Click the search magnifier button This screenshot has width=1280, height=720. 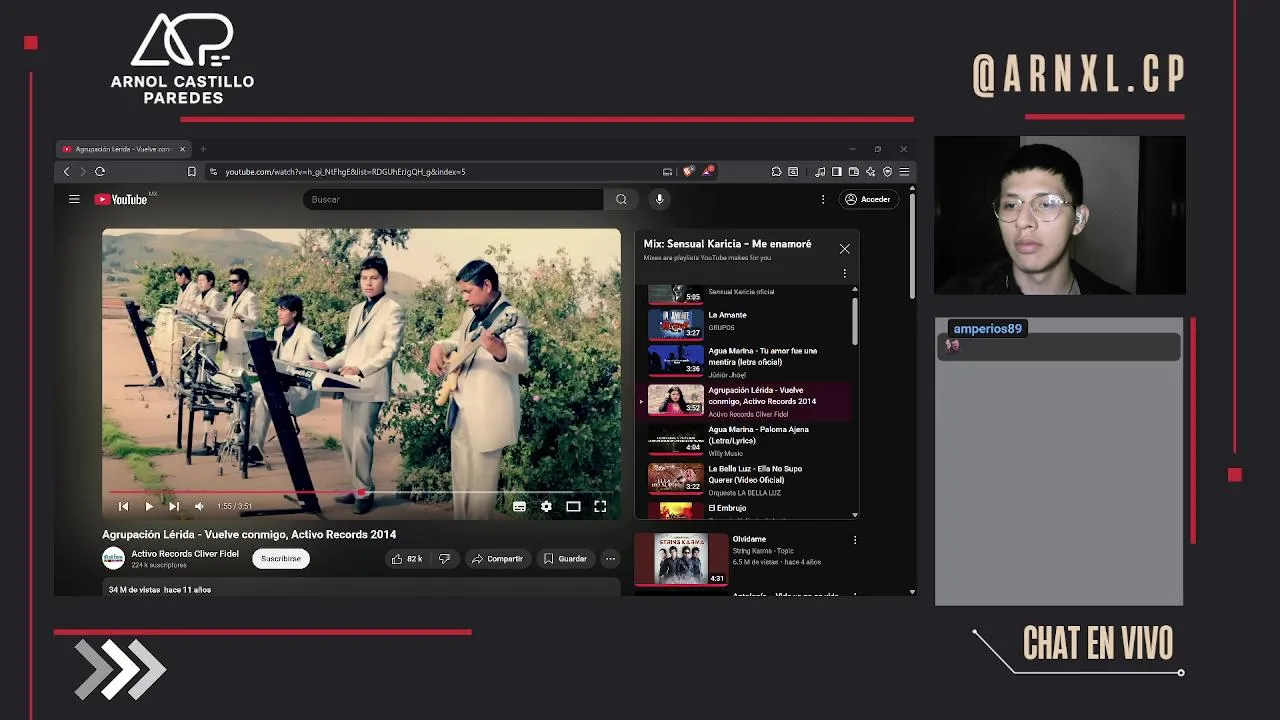pyautogui.click(x=621, y=199)
